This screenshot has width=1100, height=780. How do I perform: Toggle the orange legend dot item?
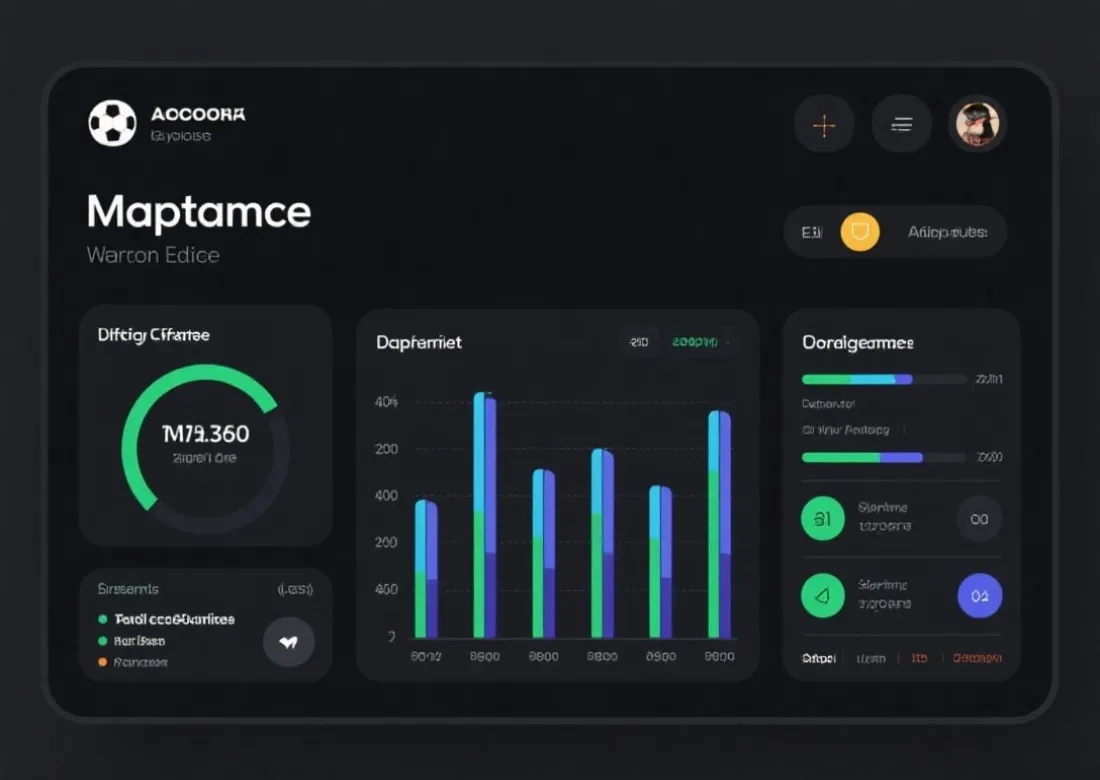pyautogui.click(x=103, y=662)
